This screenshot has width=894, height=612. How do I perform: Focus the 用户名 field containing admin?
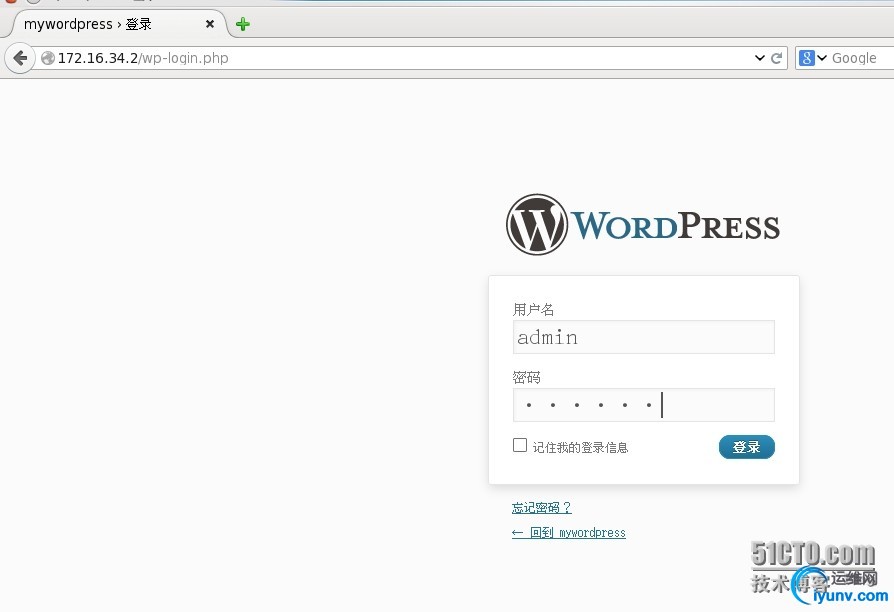(644, 337)
